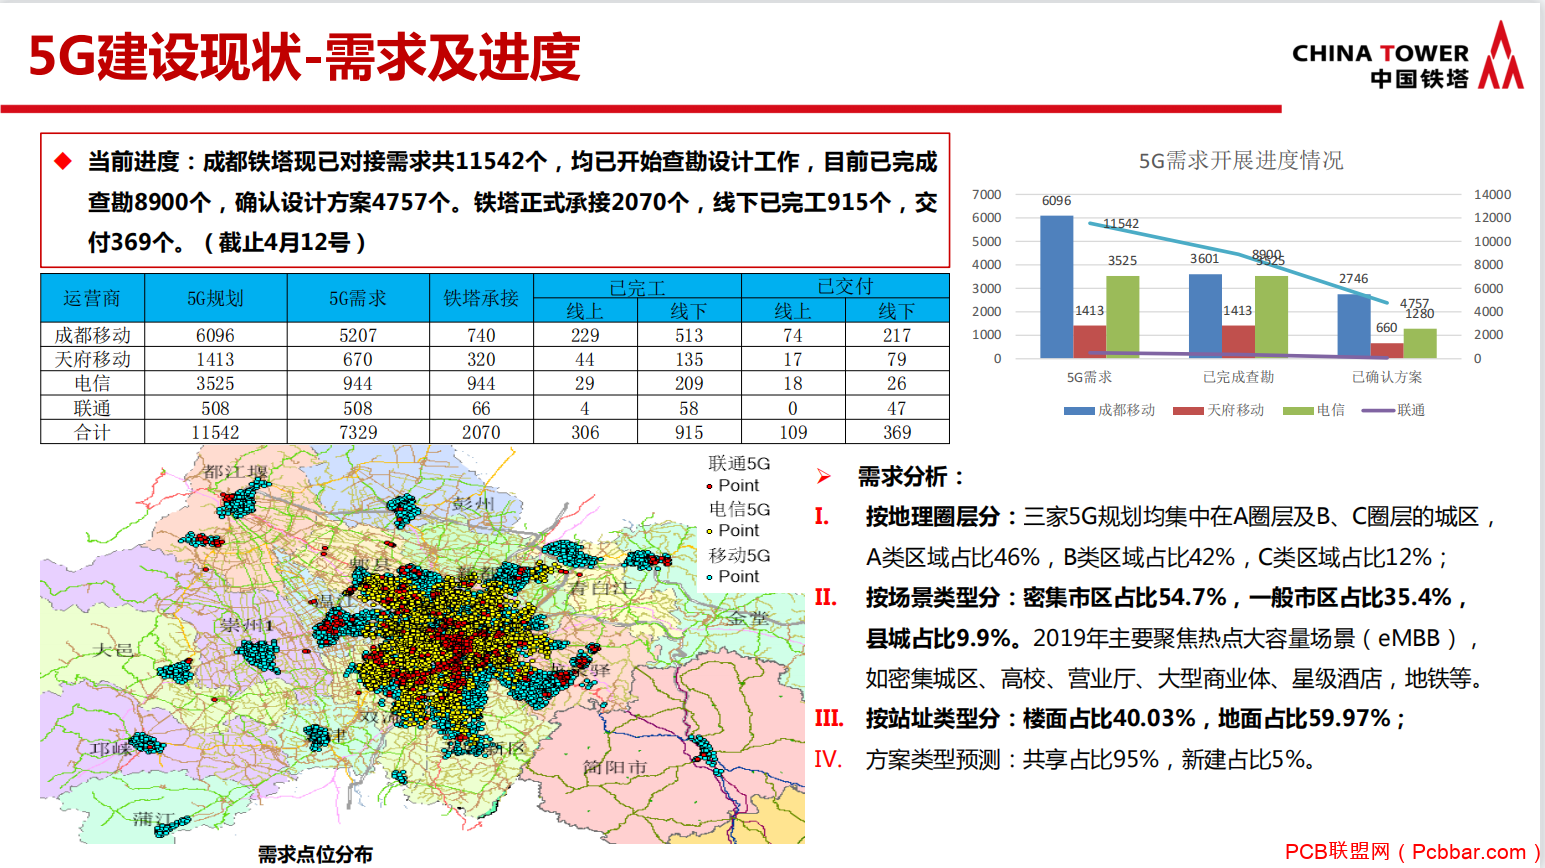
Task: Click the arrow bullet beside 需求分析
Action: pyautogui.click(x=824, y=476)
